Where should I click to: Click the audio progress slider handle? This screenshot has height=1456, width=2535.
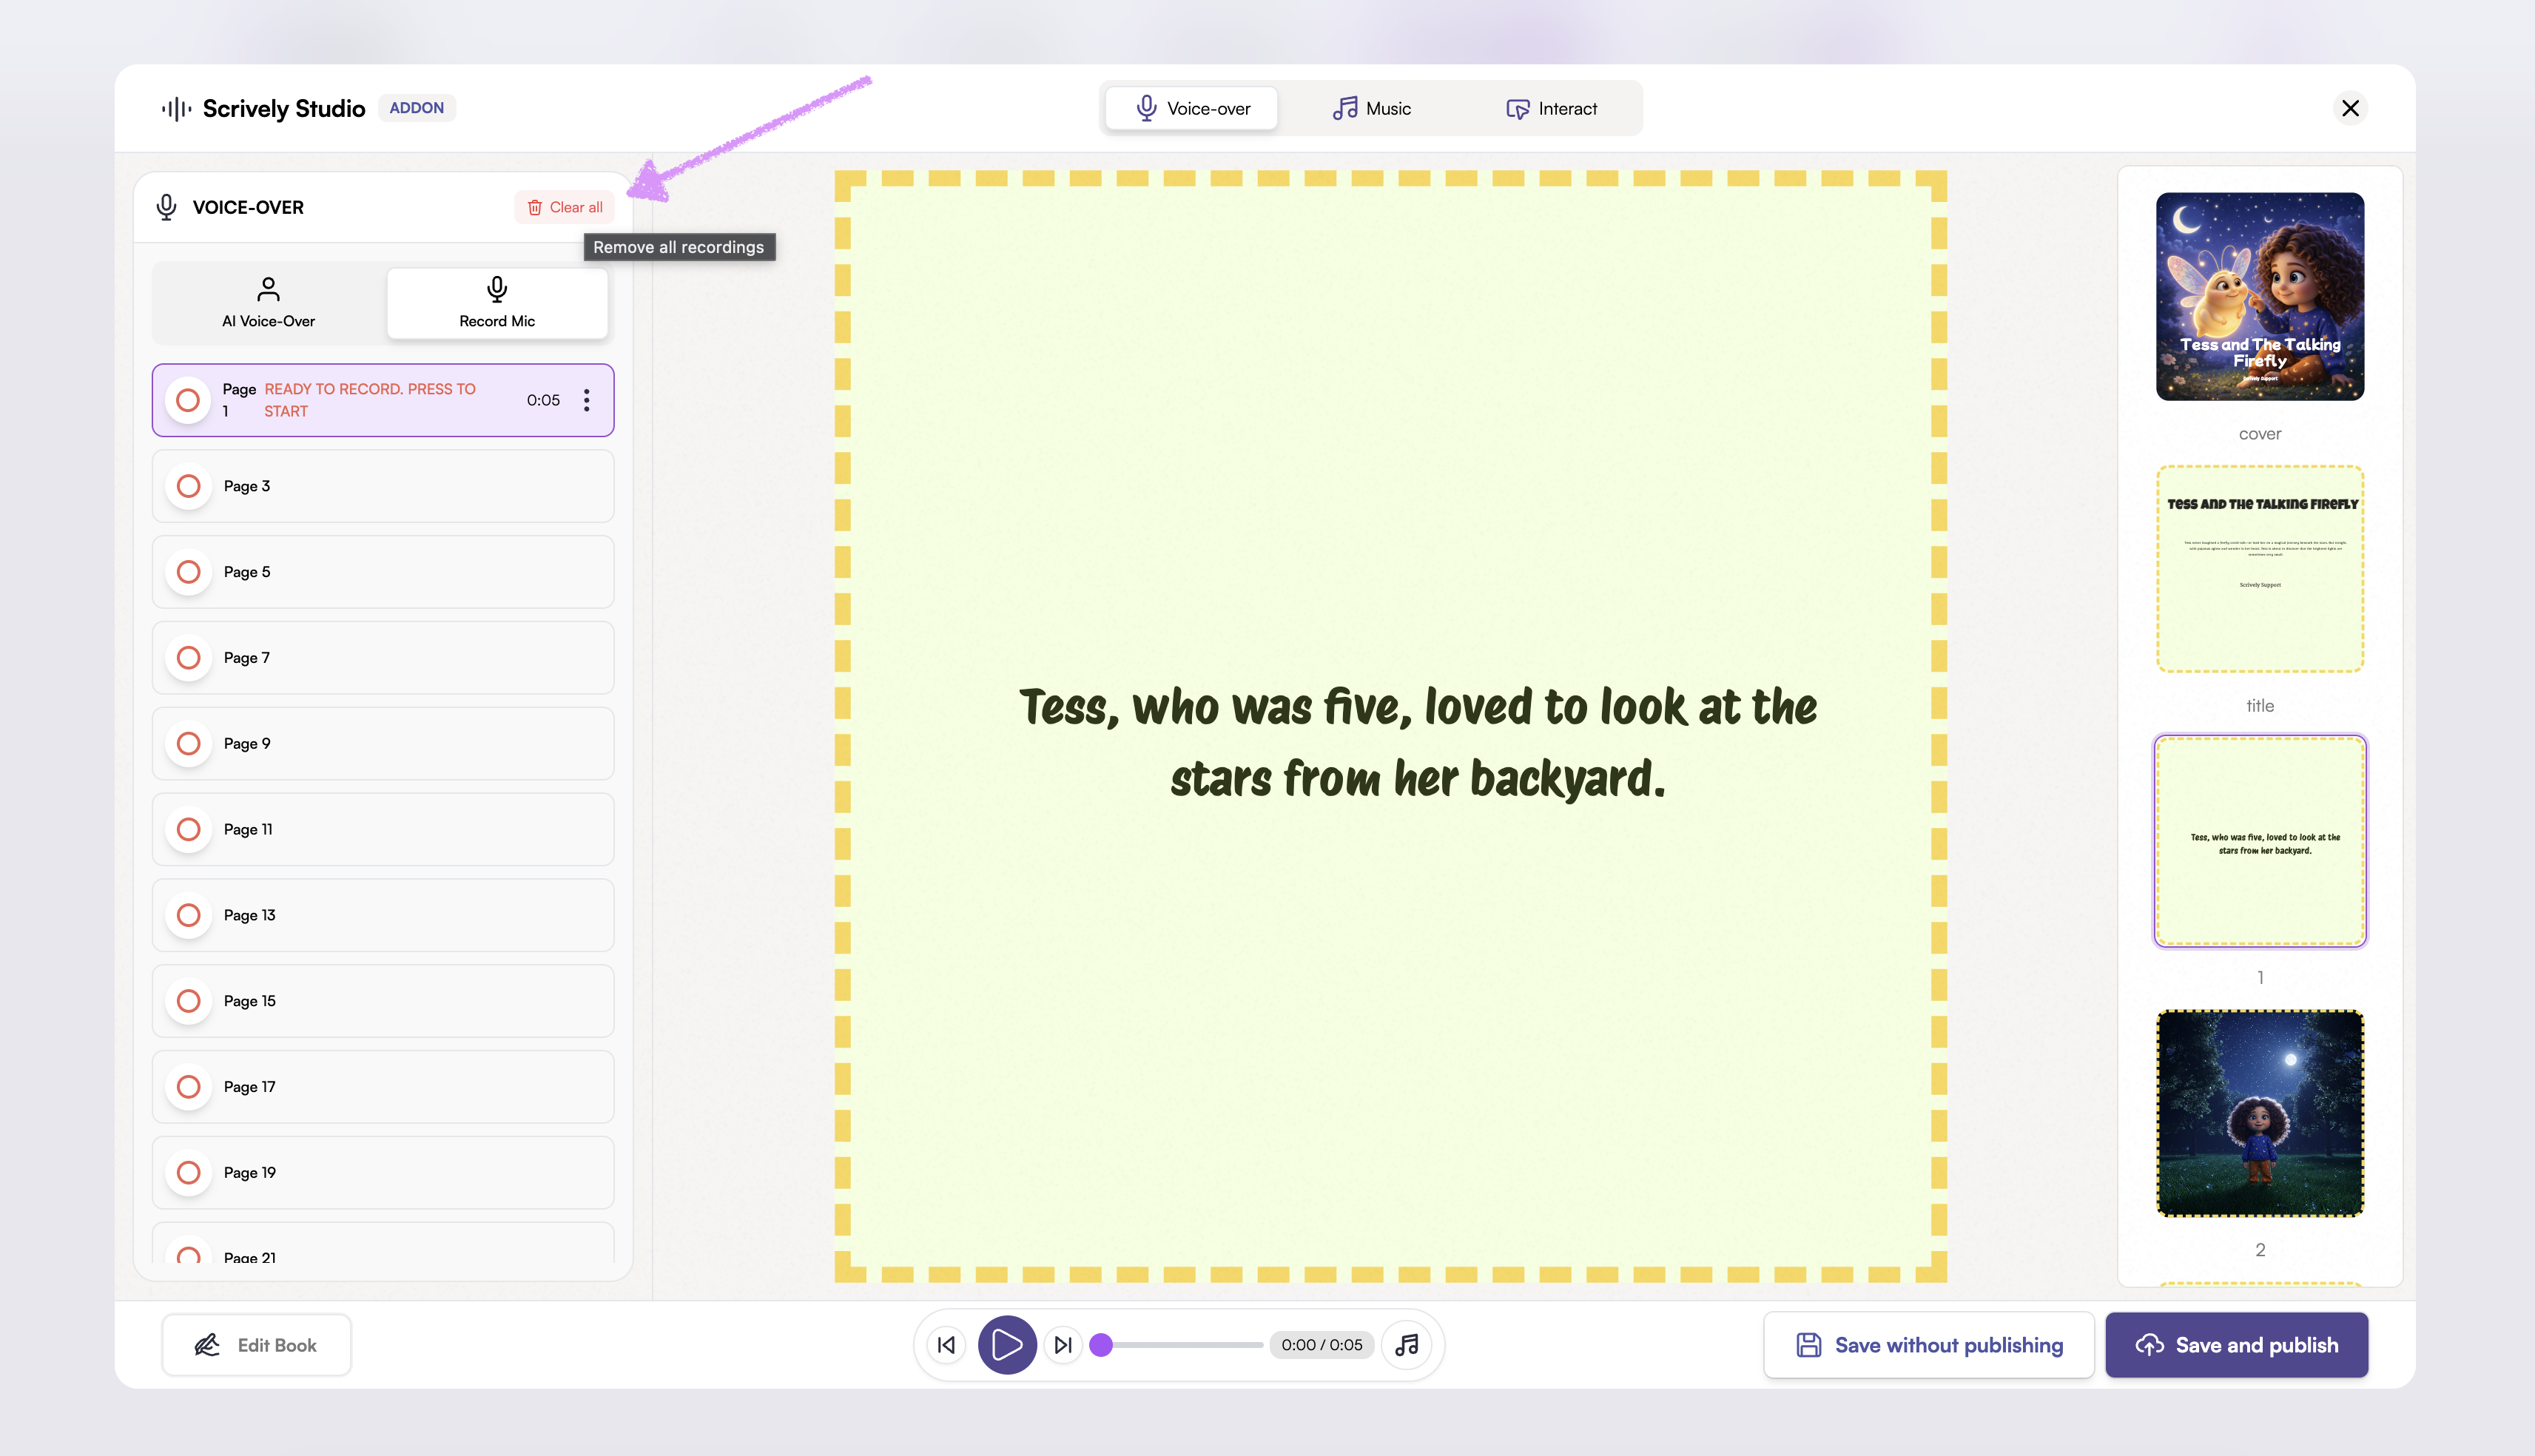click(1101, 1345)
